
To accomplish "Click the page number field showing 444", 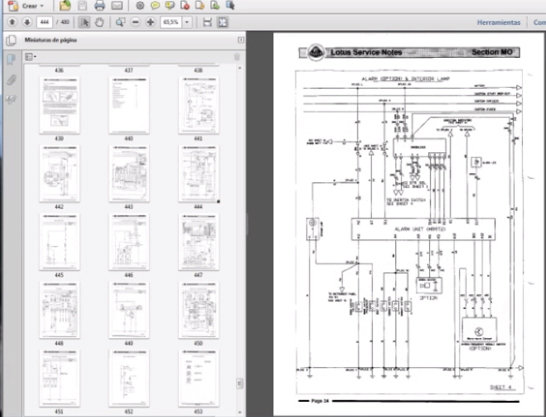I will [44, 22].
